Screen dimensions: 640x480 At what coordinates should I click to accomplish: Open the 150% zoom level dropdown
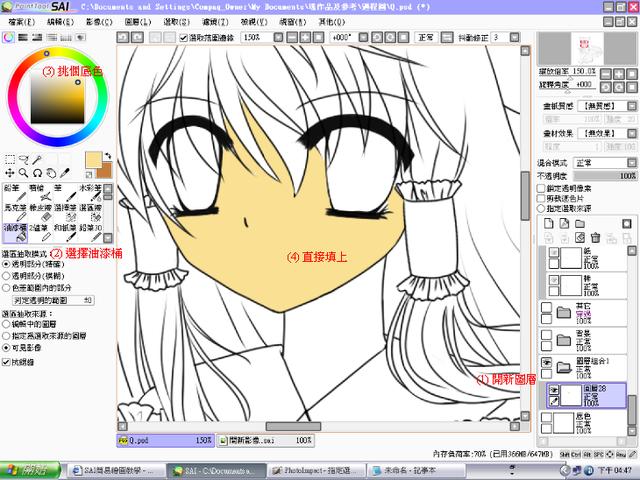(278, 38)
